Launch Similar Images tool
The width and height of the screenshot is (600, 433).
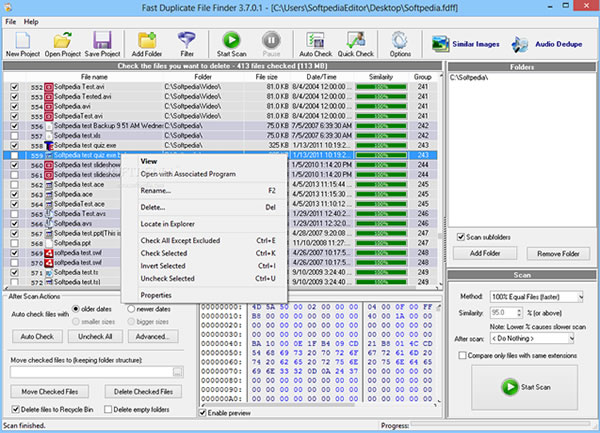pos(466,44)
